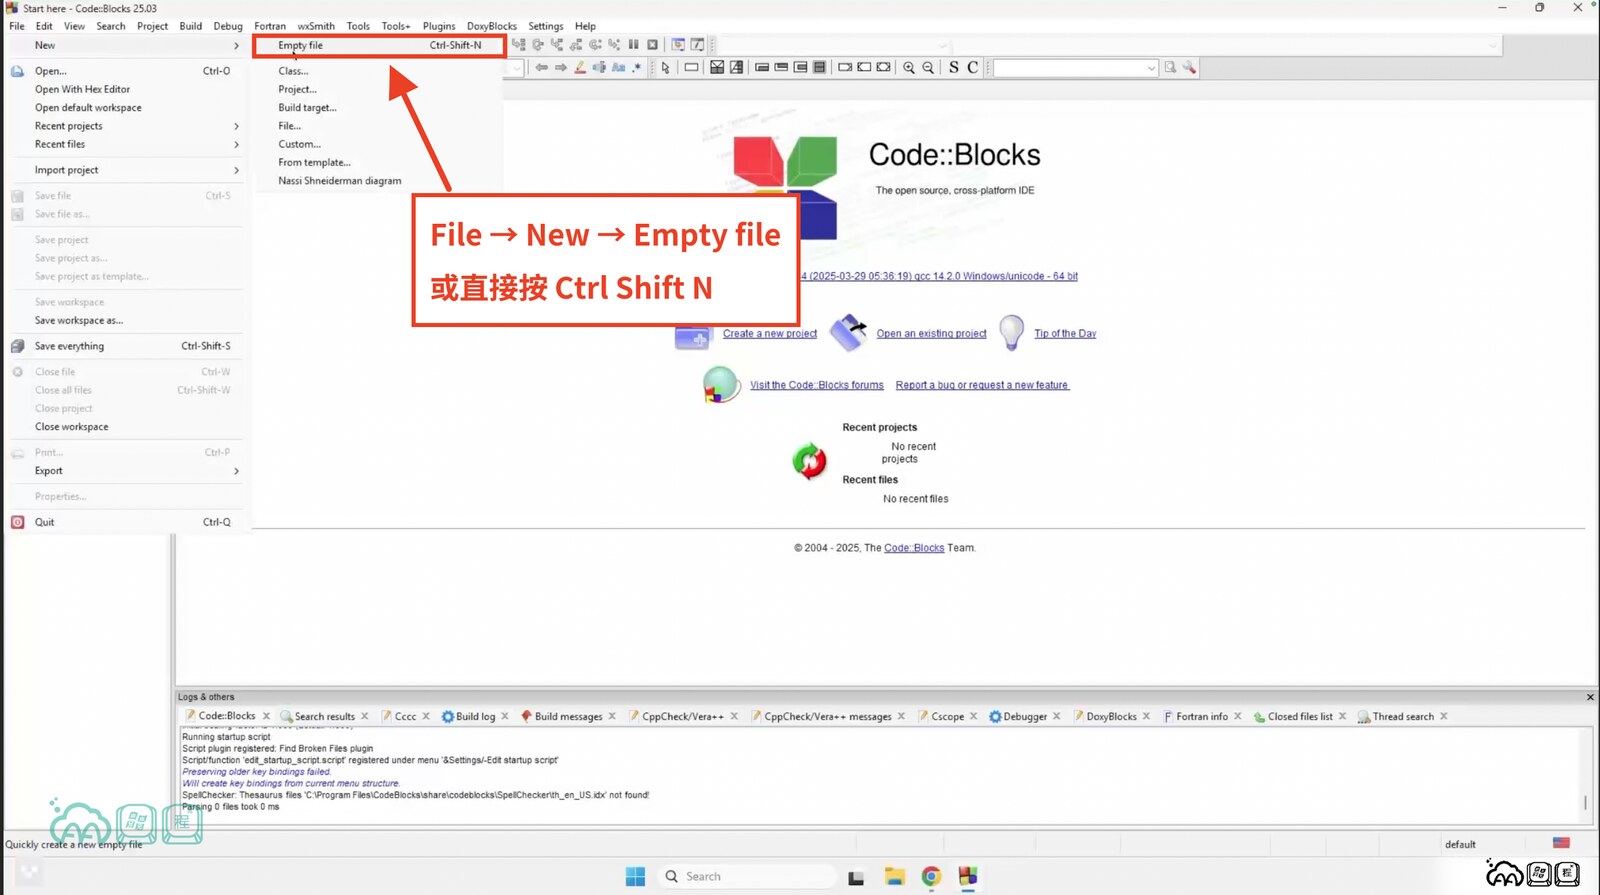The height and width of the screenshot is (895, 1600).
Task: Open the Various info debug icon
Action: (x=697, y=45)
